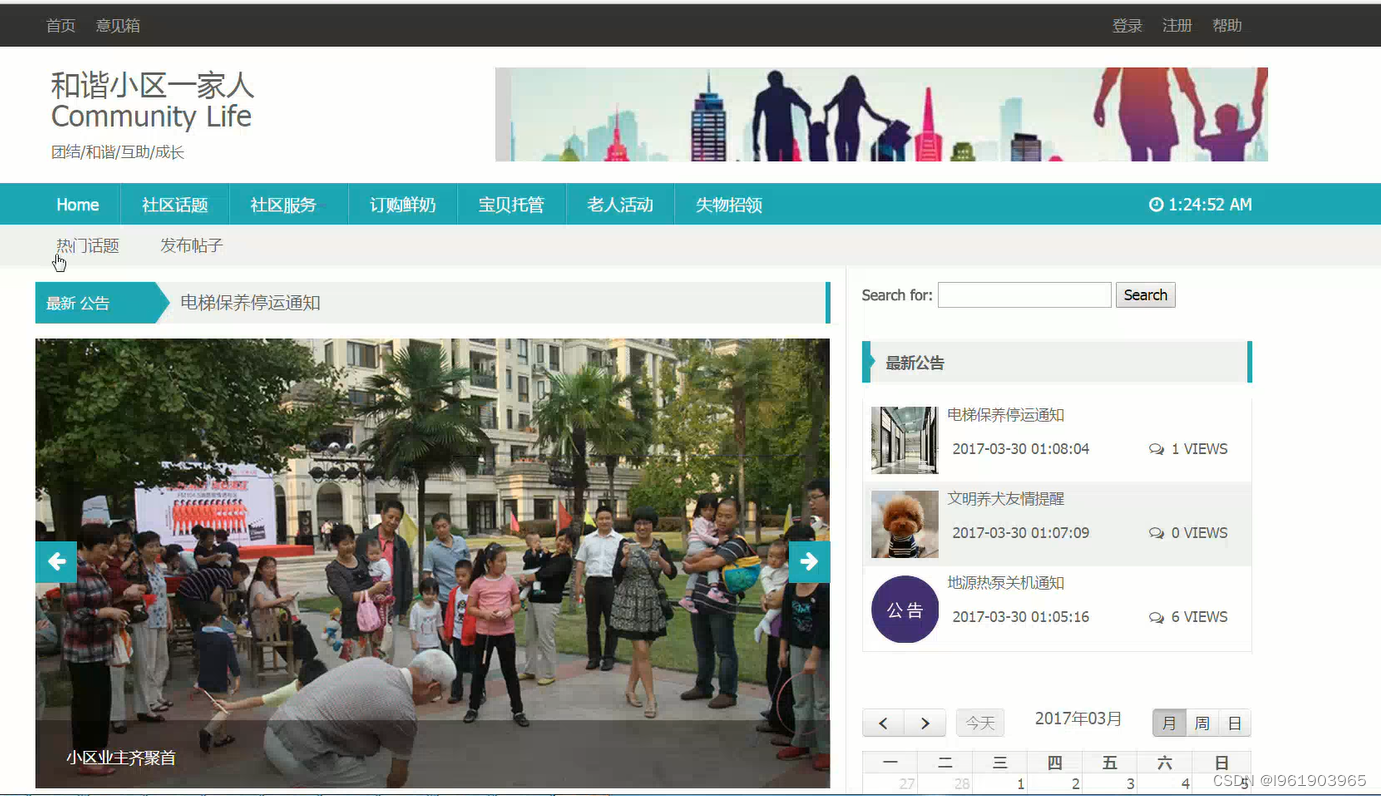Click comment icon next to 1 VIEWS
The image size is (1381, 796).
[x=1157, y=449]
